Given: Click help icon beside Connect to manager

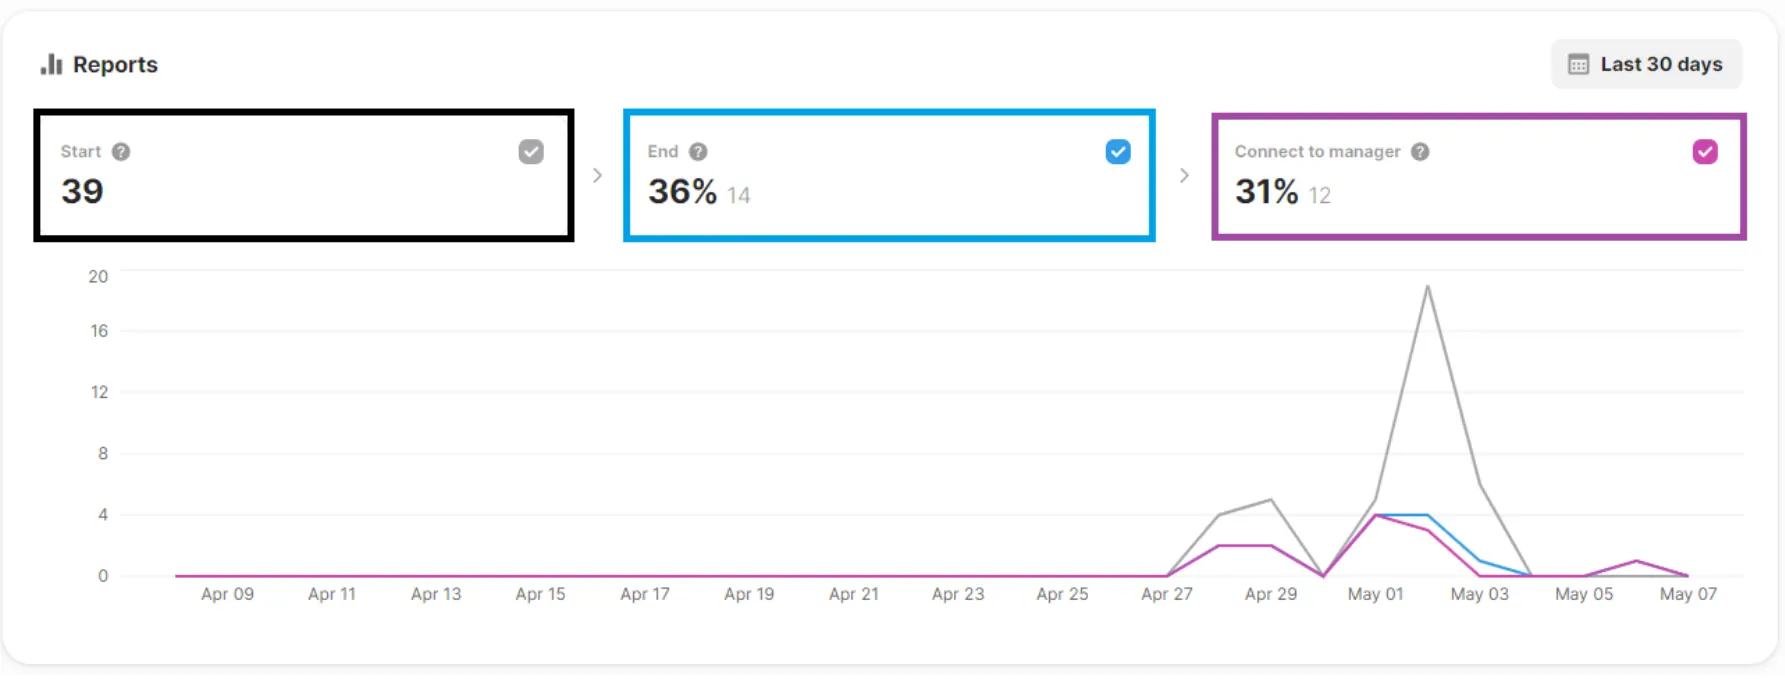Looking at the screenshot, I should (x=1420, y=152).
